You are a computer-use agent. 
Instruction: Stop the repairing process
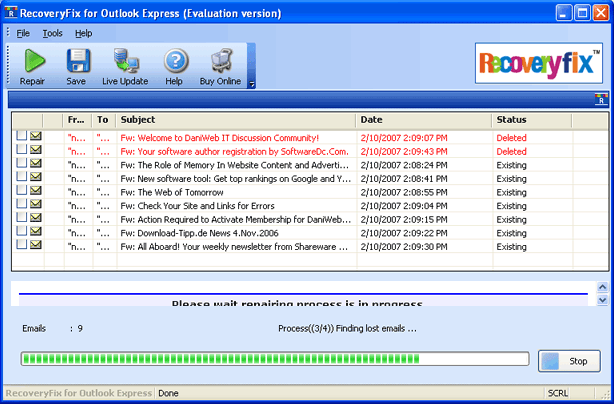pyautogui.click(x=569, y=361)
